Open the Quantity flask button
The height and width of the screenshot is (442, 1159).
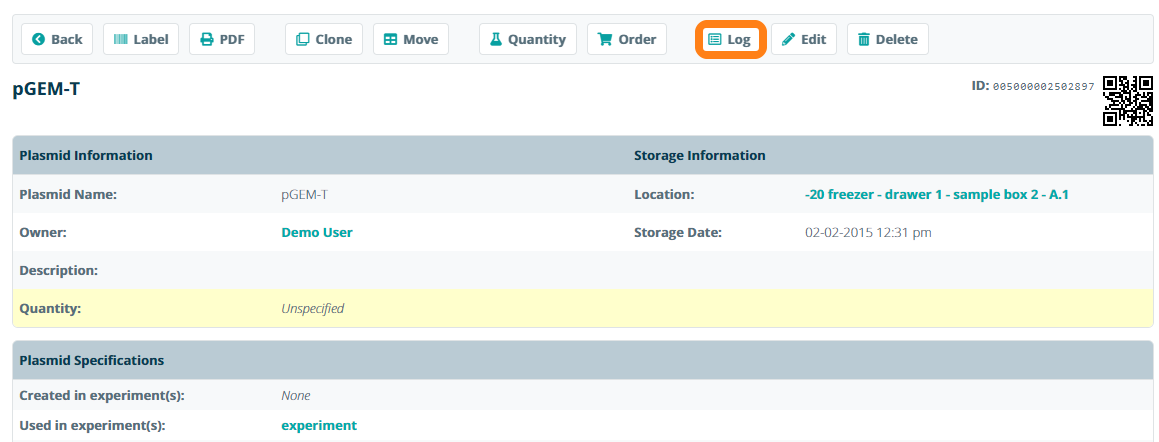[x=527, y=39]
